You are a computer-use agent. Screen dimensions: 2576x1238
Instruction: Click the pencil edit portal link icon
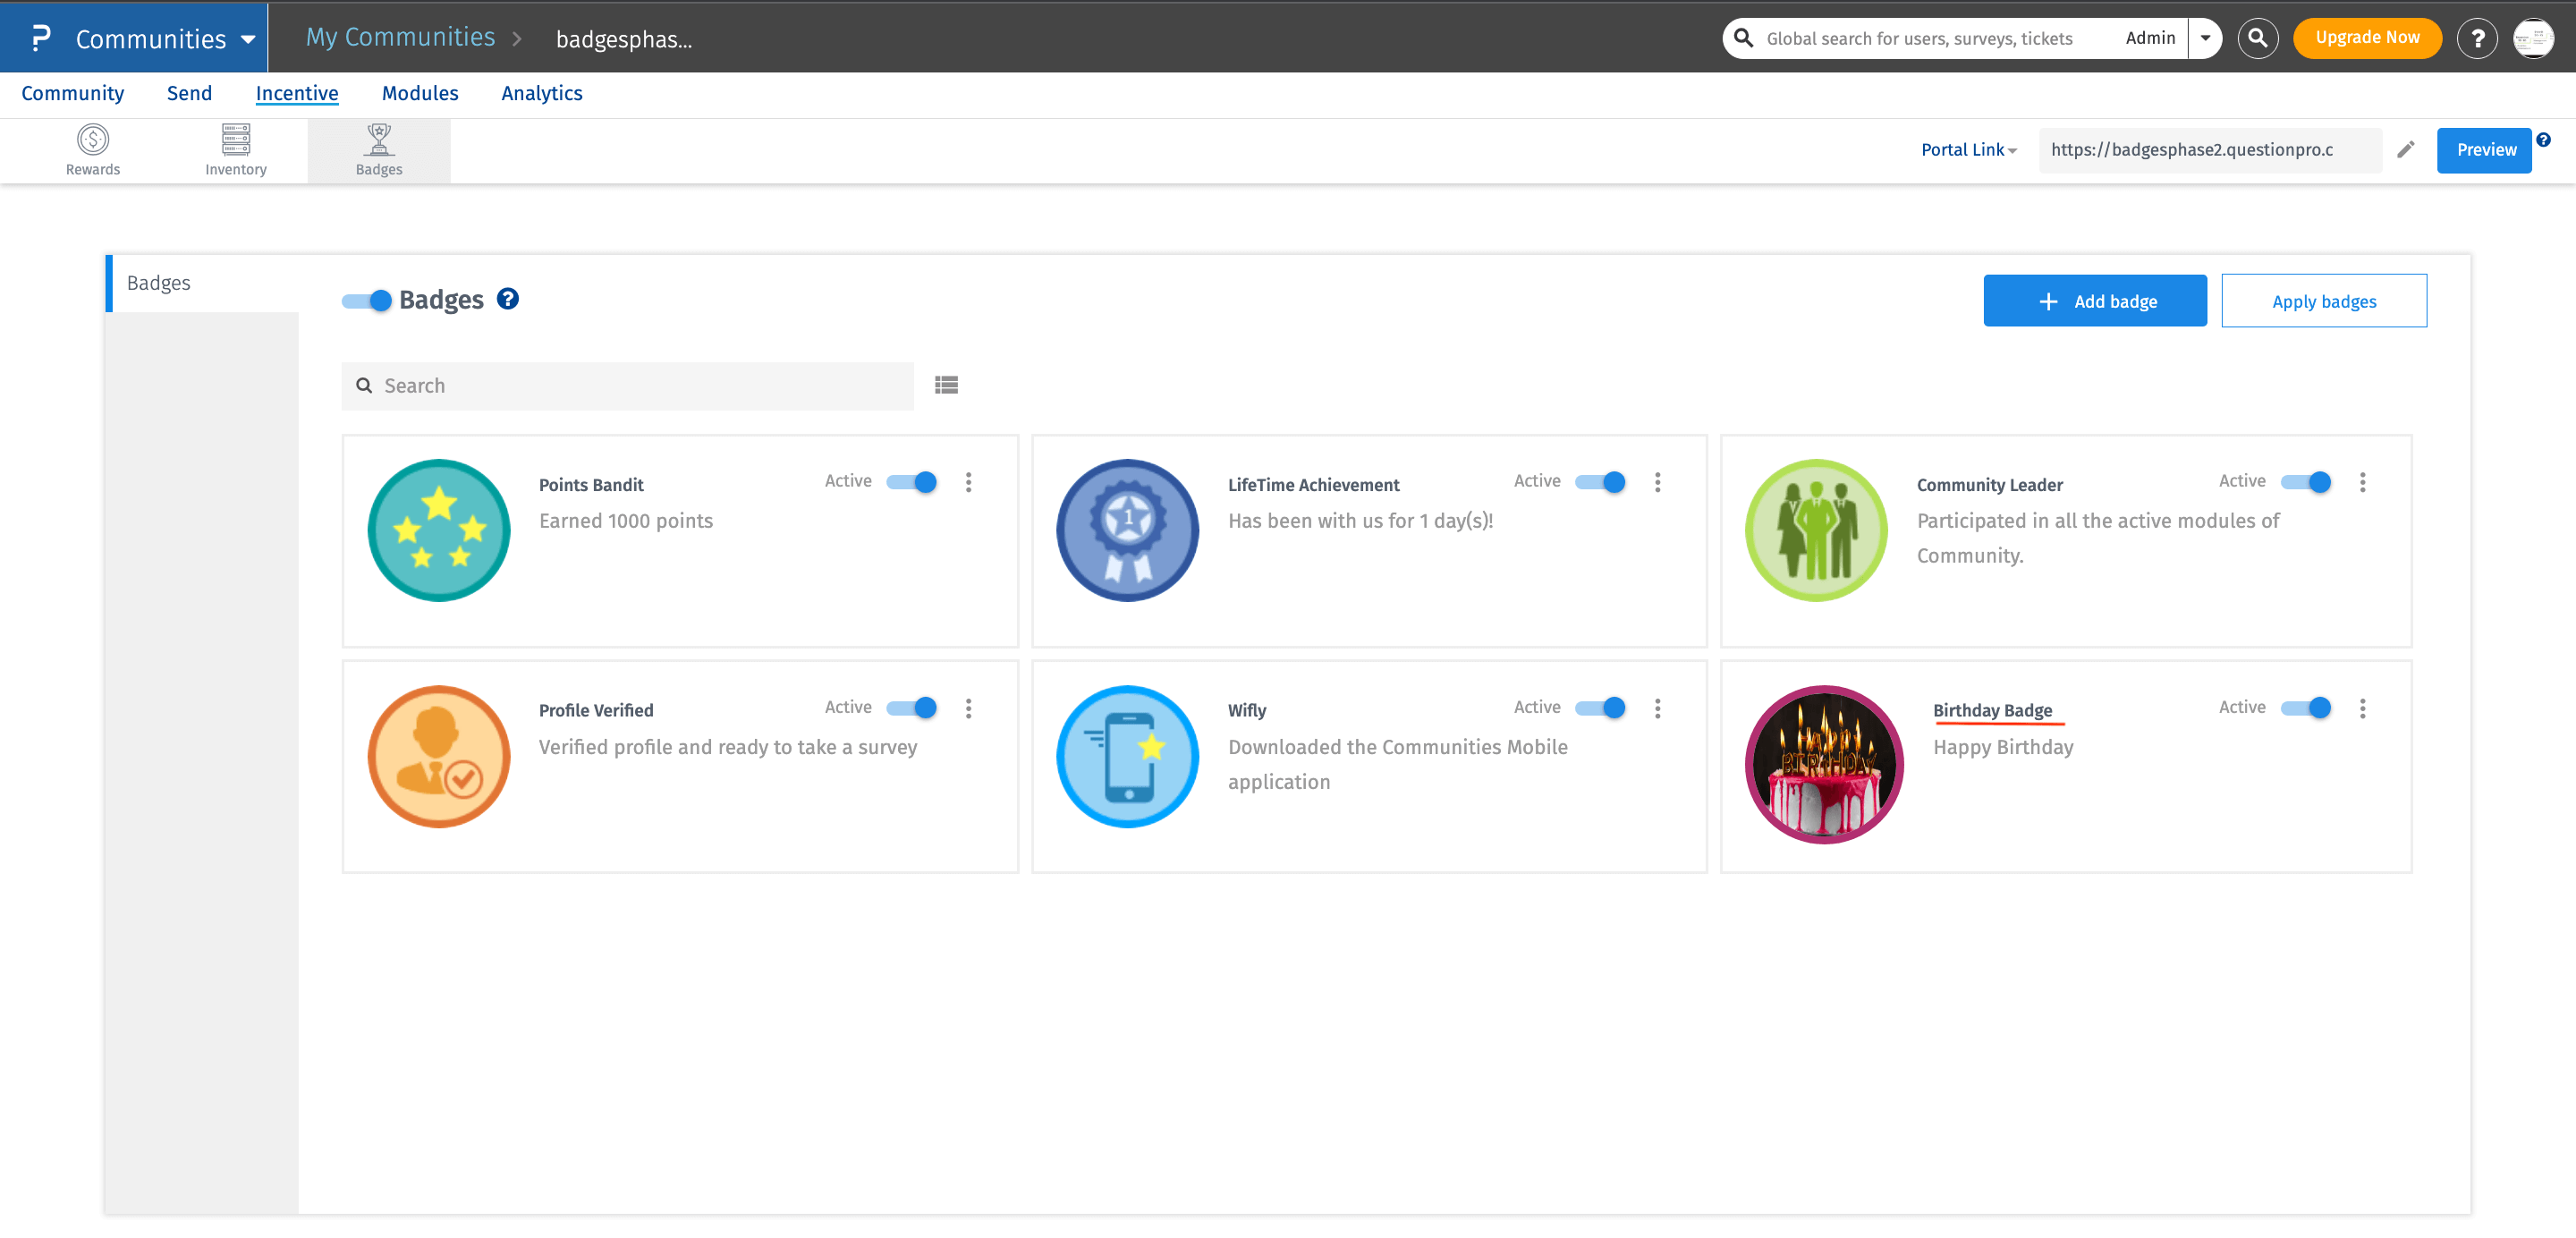point(2405,149)
